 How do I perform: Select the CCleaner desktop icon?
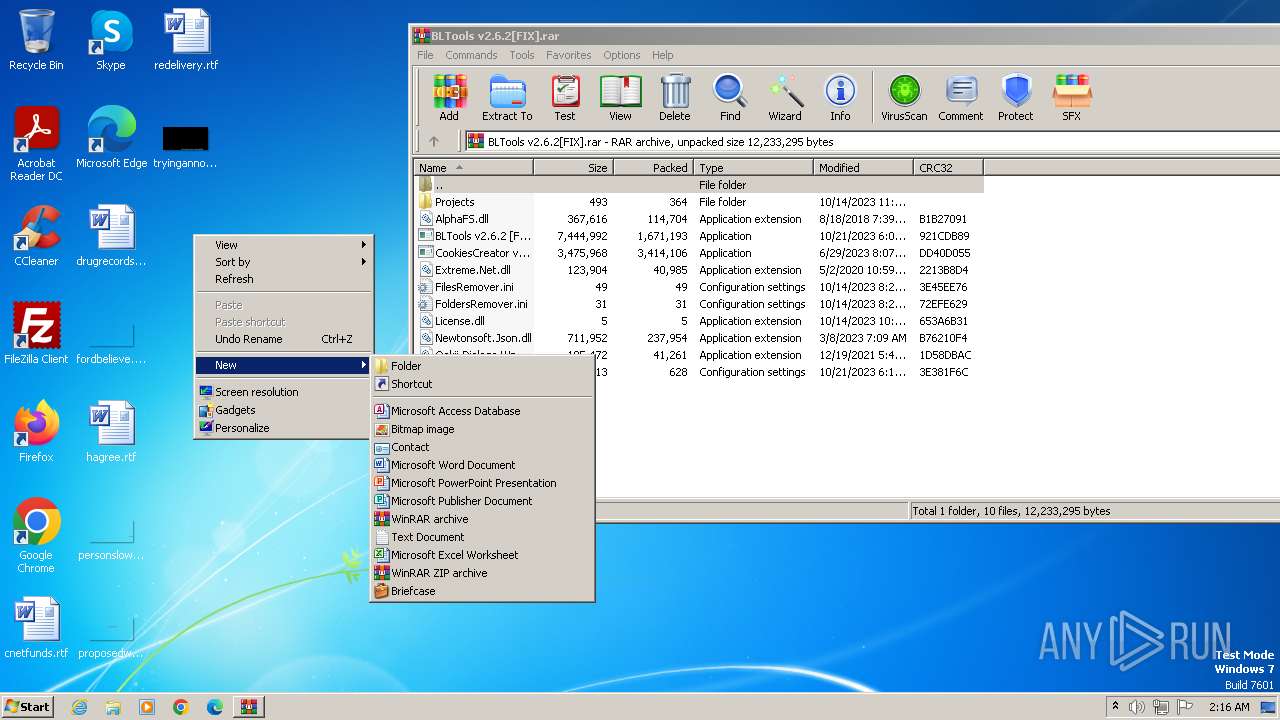point(36,236)
